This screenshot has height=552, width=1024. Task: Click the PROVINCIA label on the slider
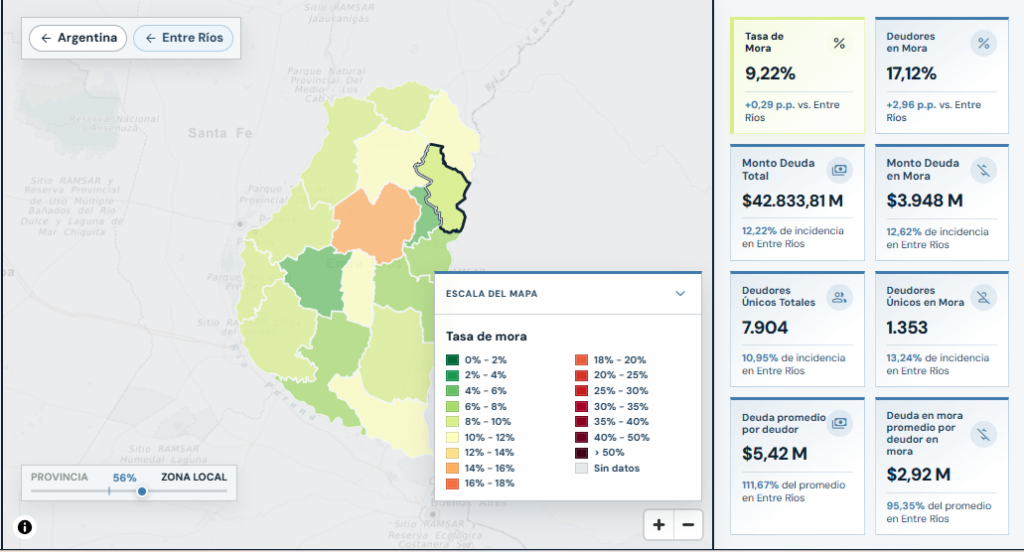pos(59,477)
